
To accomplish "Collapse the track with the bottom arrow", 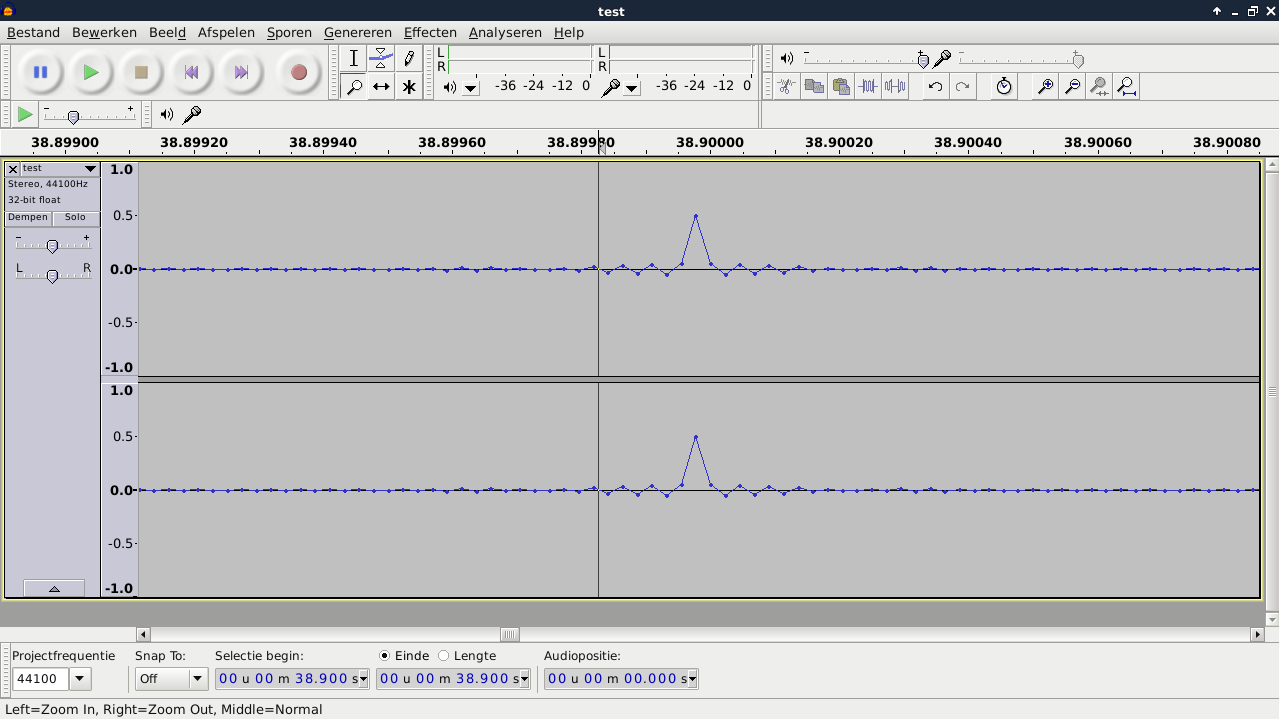I will 54,588.
